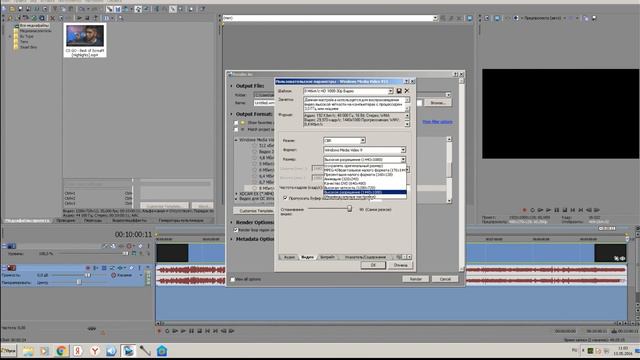Open Chrome from the taskbar

(x=61, y=351)
